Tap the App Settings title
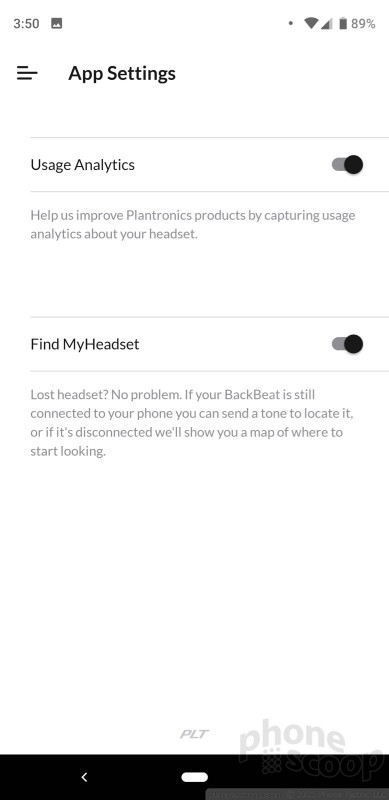This screenshot has width=389, height=800. click(x=122, y=73)
